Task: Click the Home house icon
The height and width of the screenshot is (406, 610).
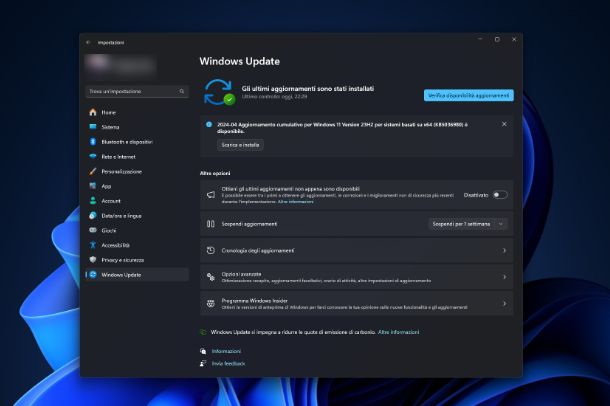Action: (93, 112)
